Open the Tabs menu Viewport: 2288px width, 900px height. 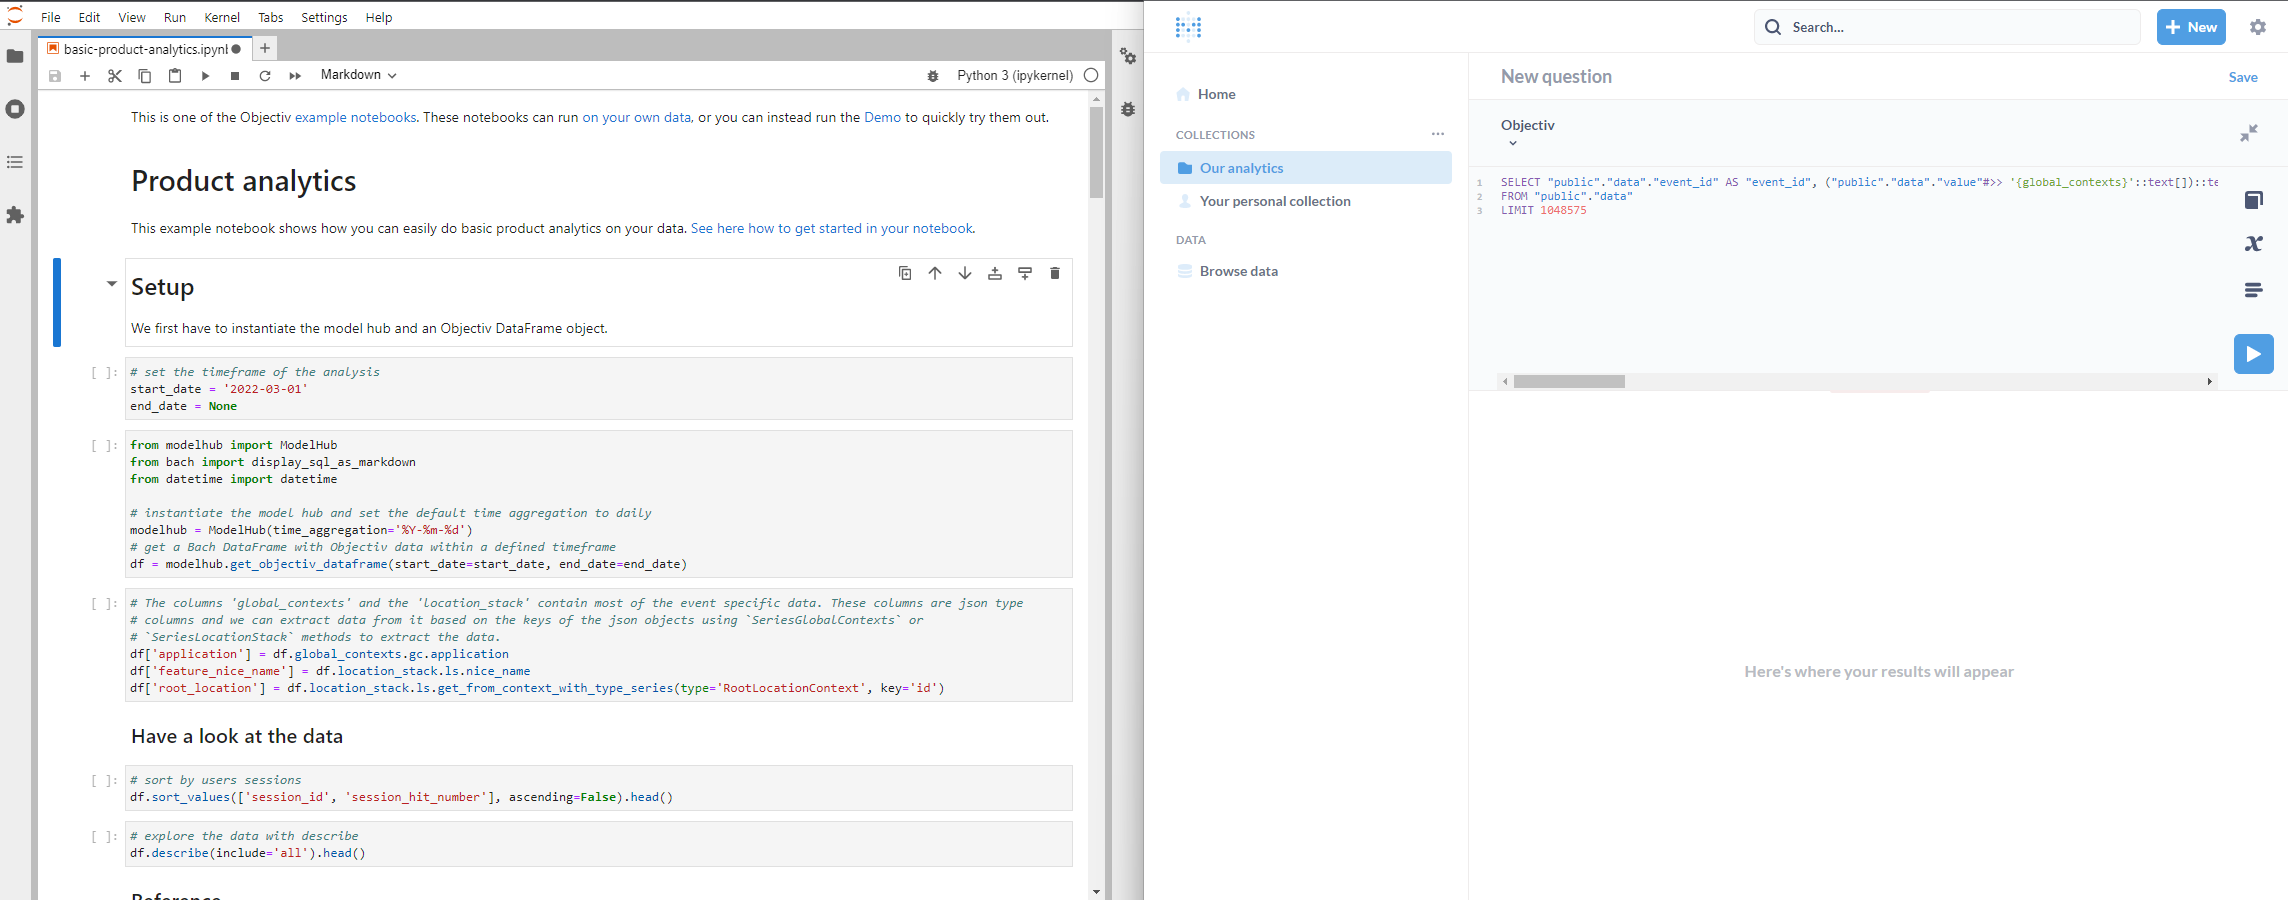pos(271,17)
